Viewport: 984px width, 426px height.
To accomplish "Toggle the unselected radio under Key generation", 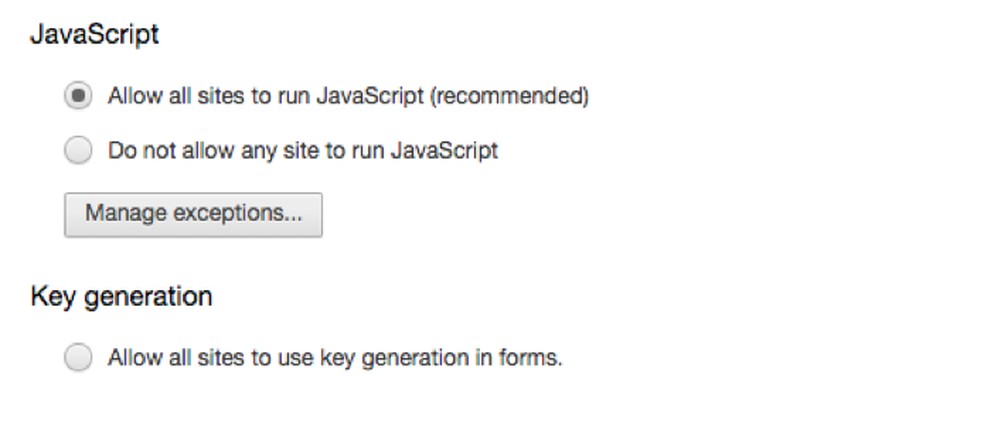I will (77, 357).
